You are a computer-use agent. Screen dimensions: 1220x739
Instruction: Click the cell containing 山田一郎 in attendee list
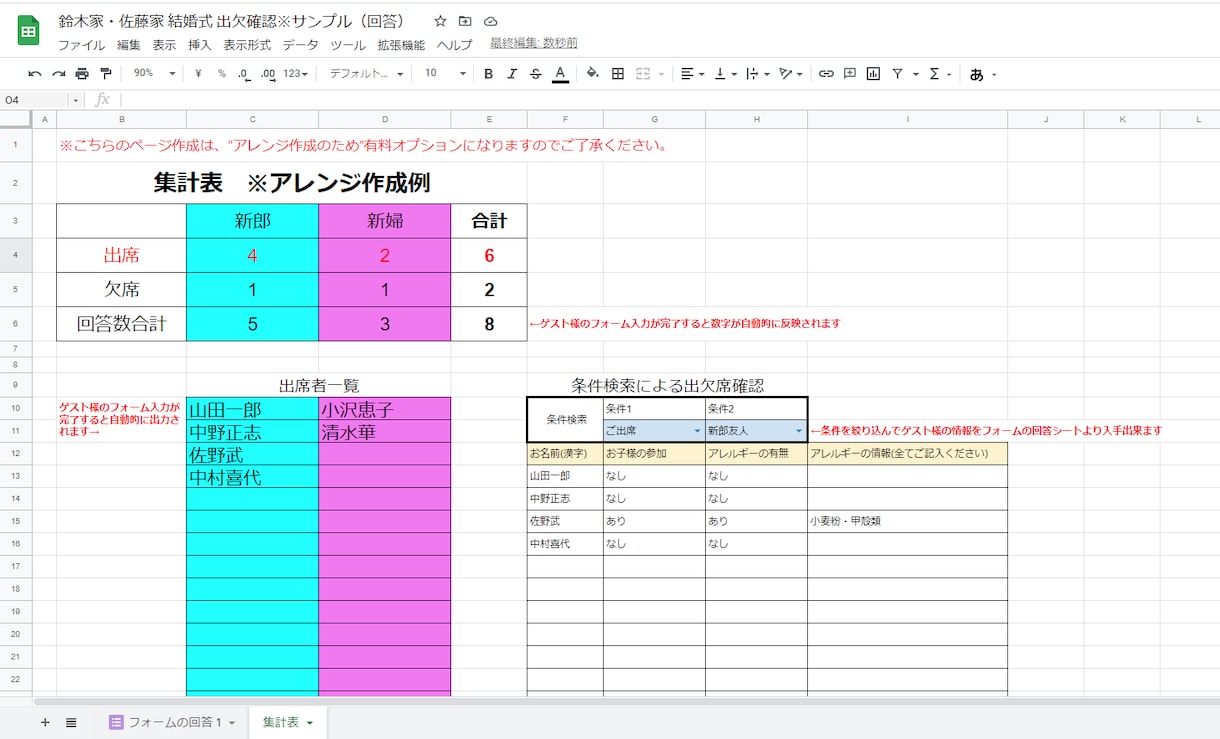point(252,409)
